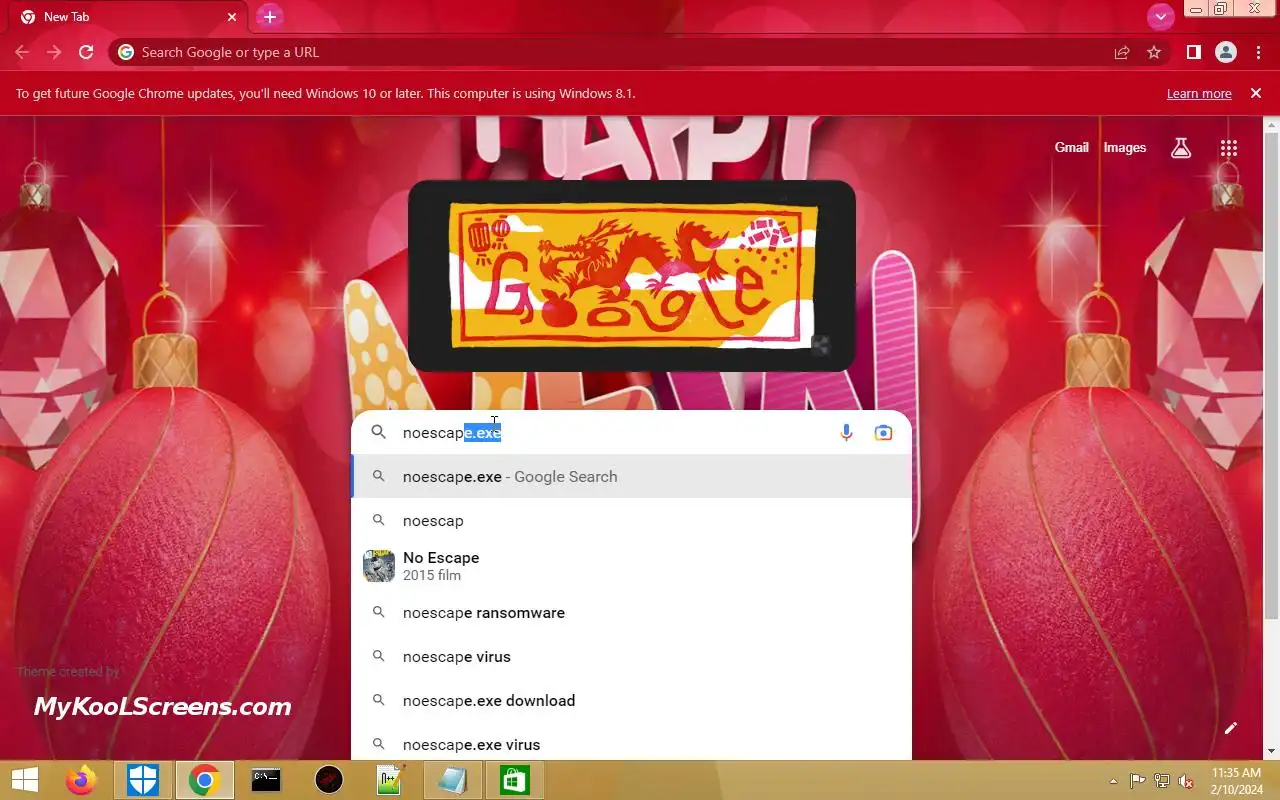This screenshot has width=1280, height=800.
Task: Close the New Tab tab
Action: 232,17
